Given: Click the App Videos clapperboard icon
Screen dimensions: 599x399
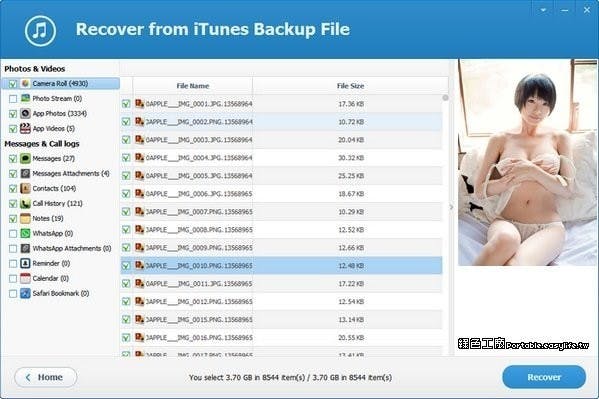Looking at the screenshot, I should click(x=25, y=128).
